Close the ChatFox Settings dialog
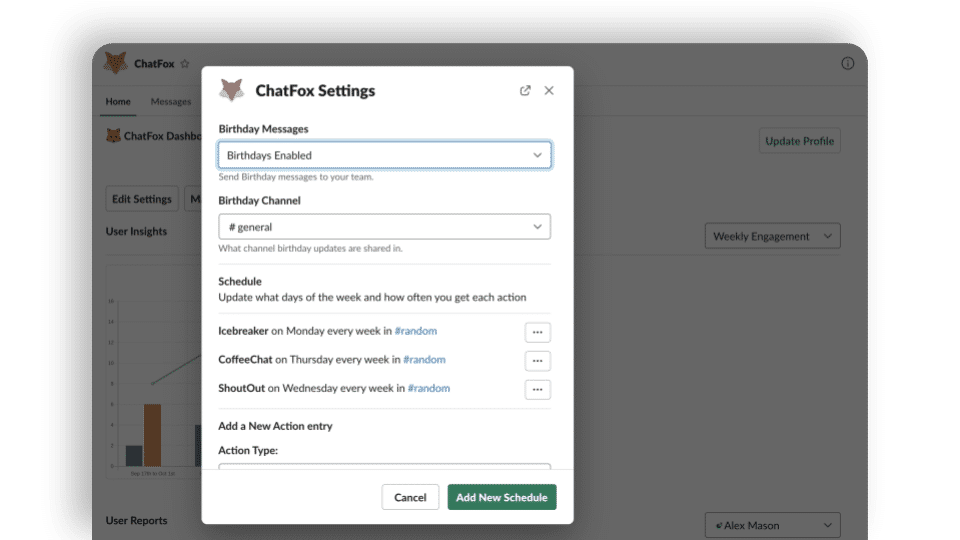This screenshot has width=960, height=540. coord(549,90)
